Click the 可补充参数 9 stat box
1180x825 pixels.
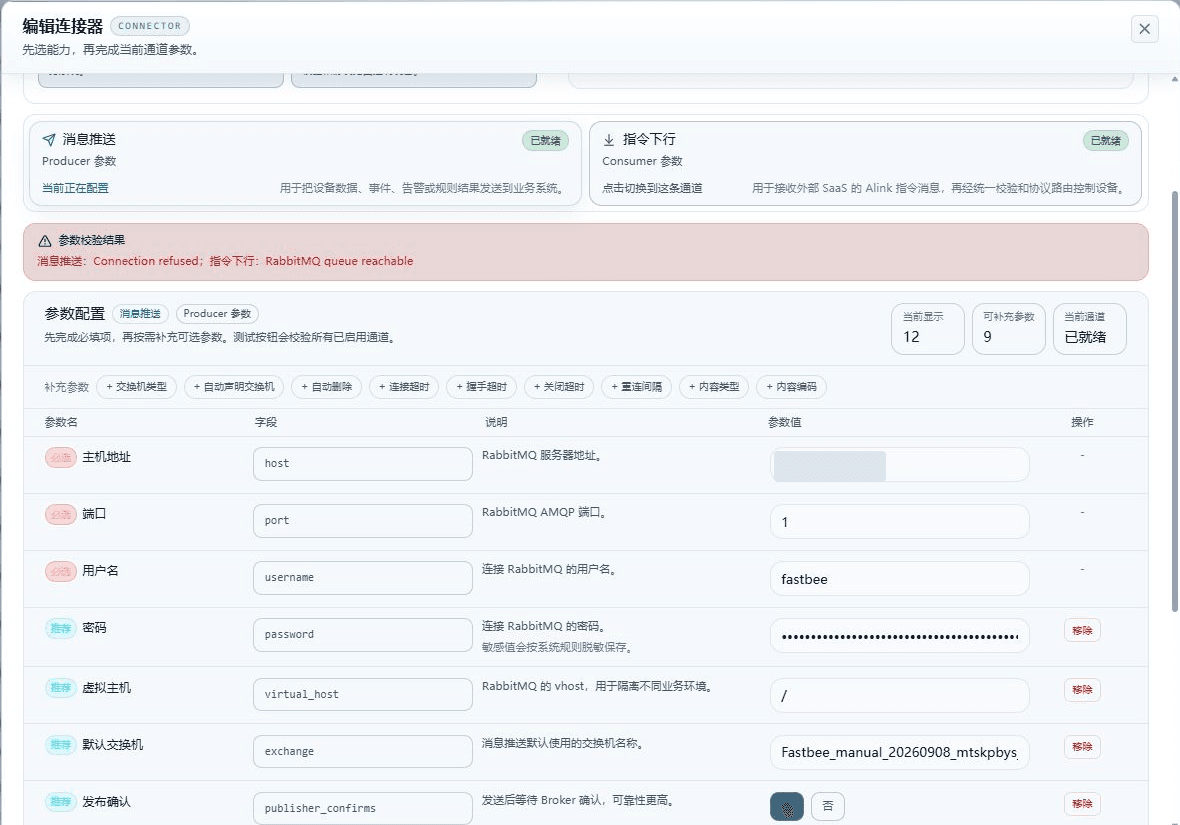pyautogui.click(x=1008, y=328)
